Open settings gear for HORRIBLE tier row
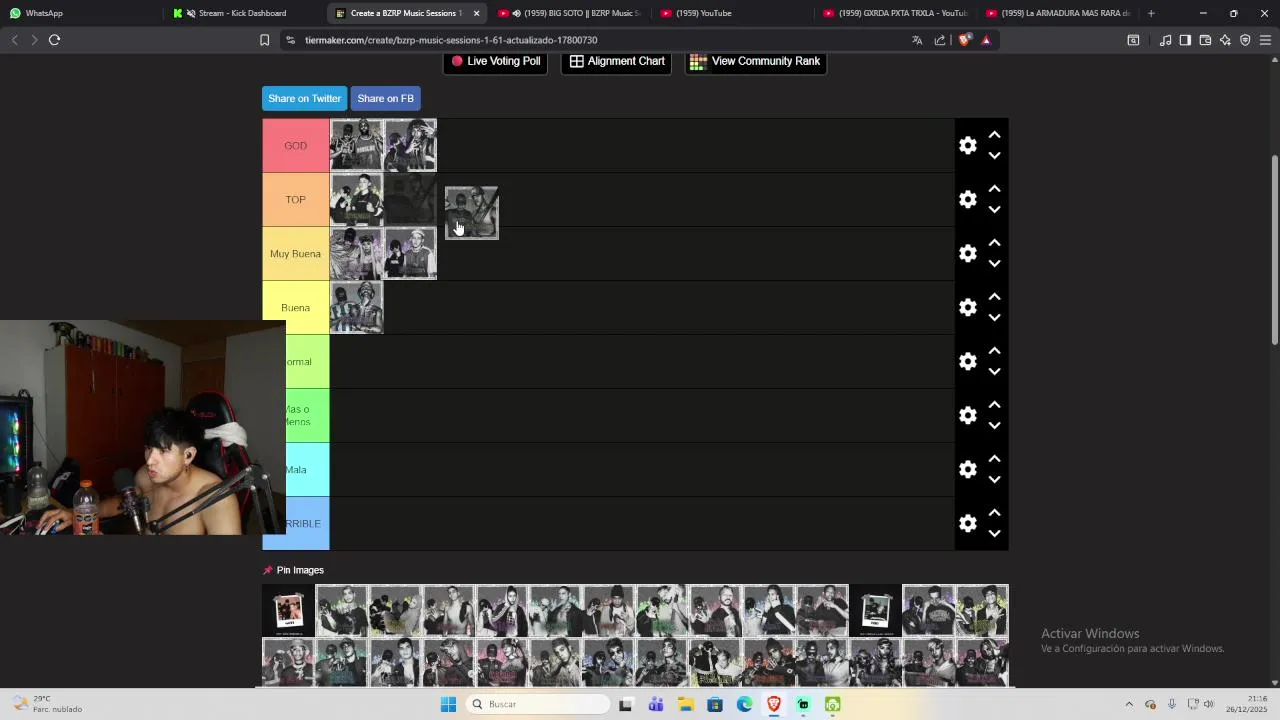The image size is (1280, 720). coord(967,524)
